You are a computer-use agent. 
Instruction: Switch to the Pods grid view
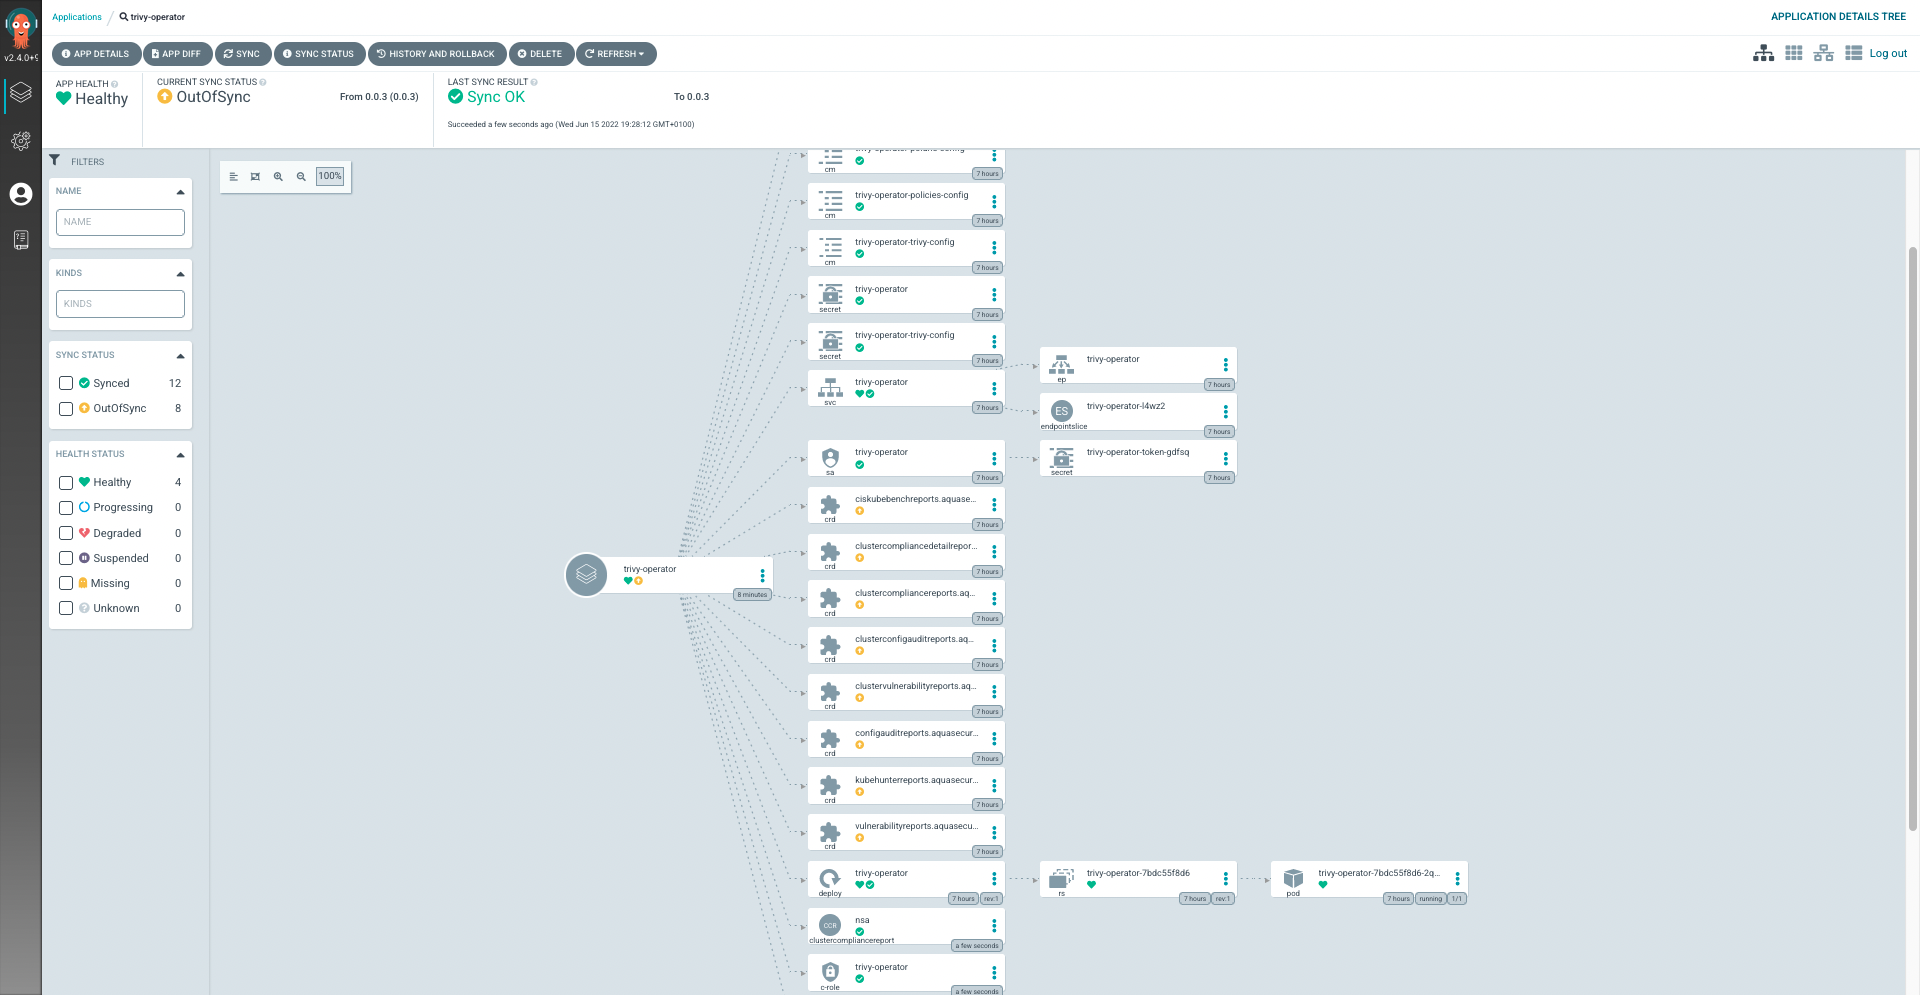(1793, 52)
